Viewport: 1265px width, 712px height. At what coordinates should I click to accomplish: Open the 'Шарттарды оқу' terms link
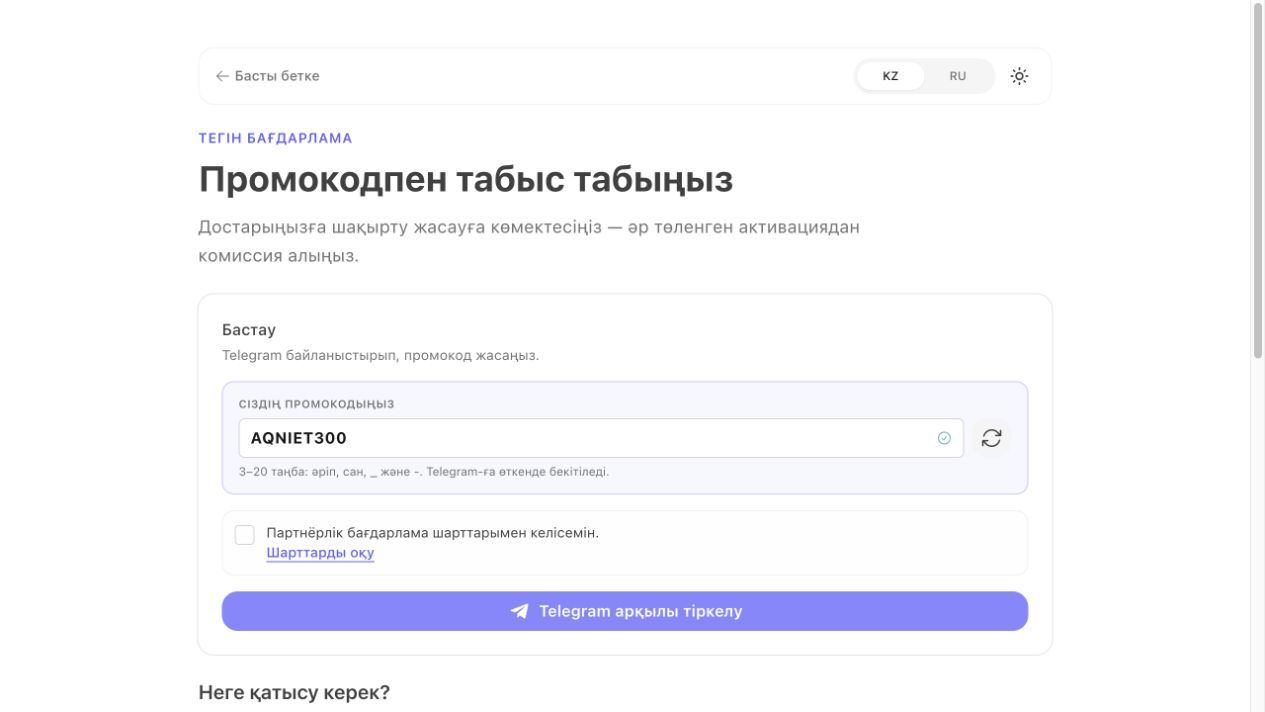click(x=320, y=553)
